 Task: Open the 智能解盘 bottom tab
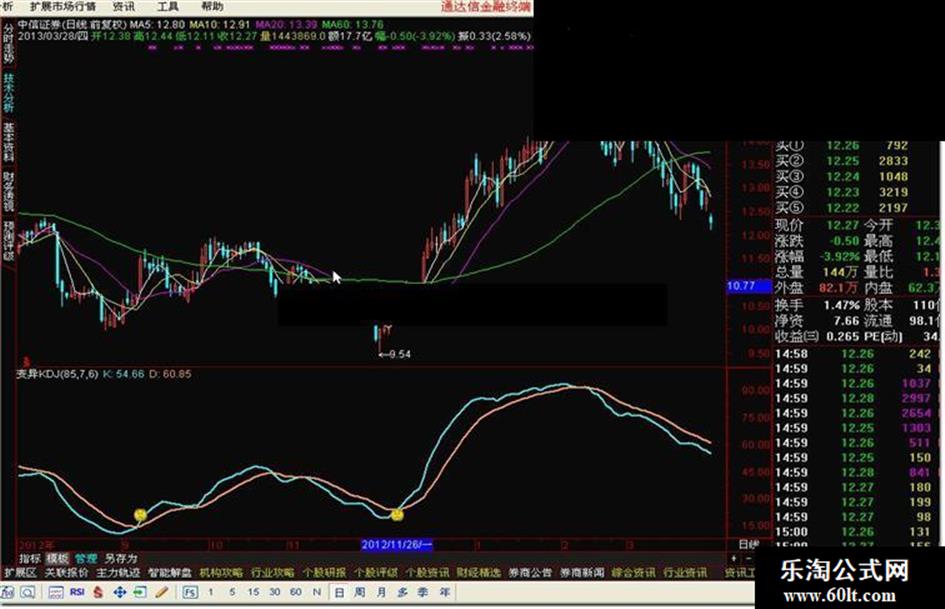pyautogui.click(x=170, y=572)
